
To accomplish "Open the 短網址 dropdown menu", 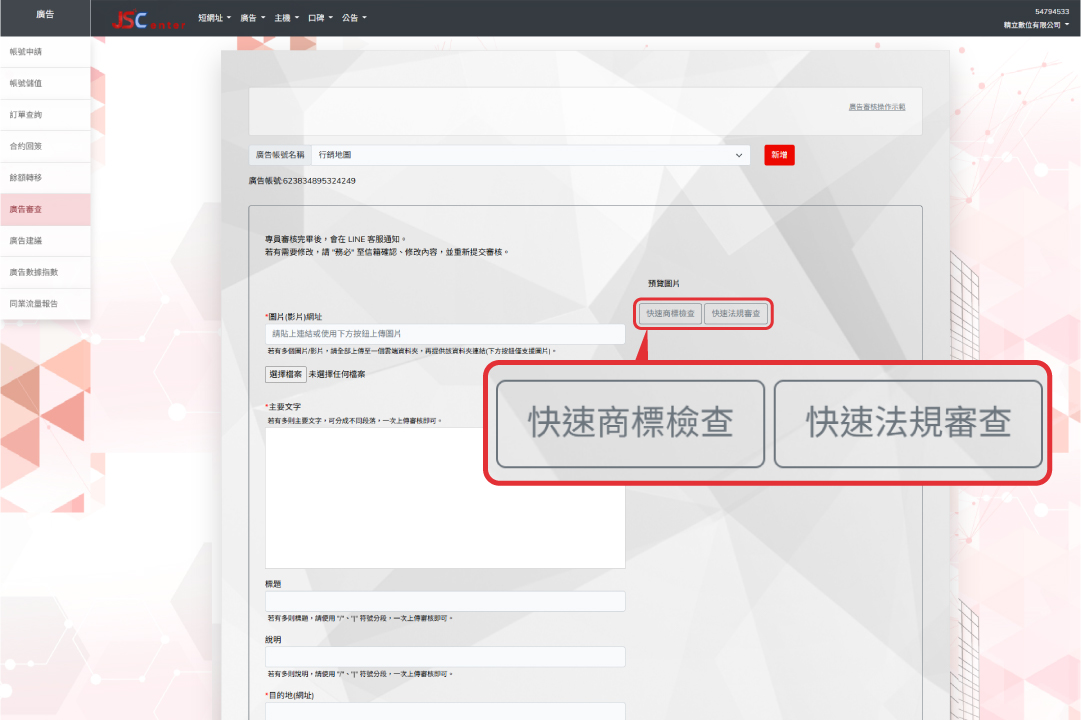I will pyautogui.click(x=214, y=18).
